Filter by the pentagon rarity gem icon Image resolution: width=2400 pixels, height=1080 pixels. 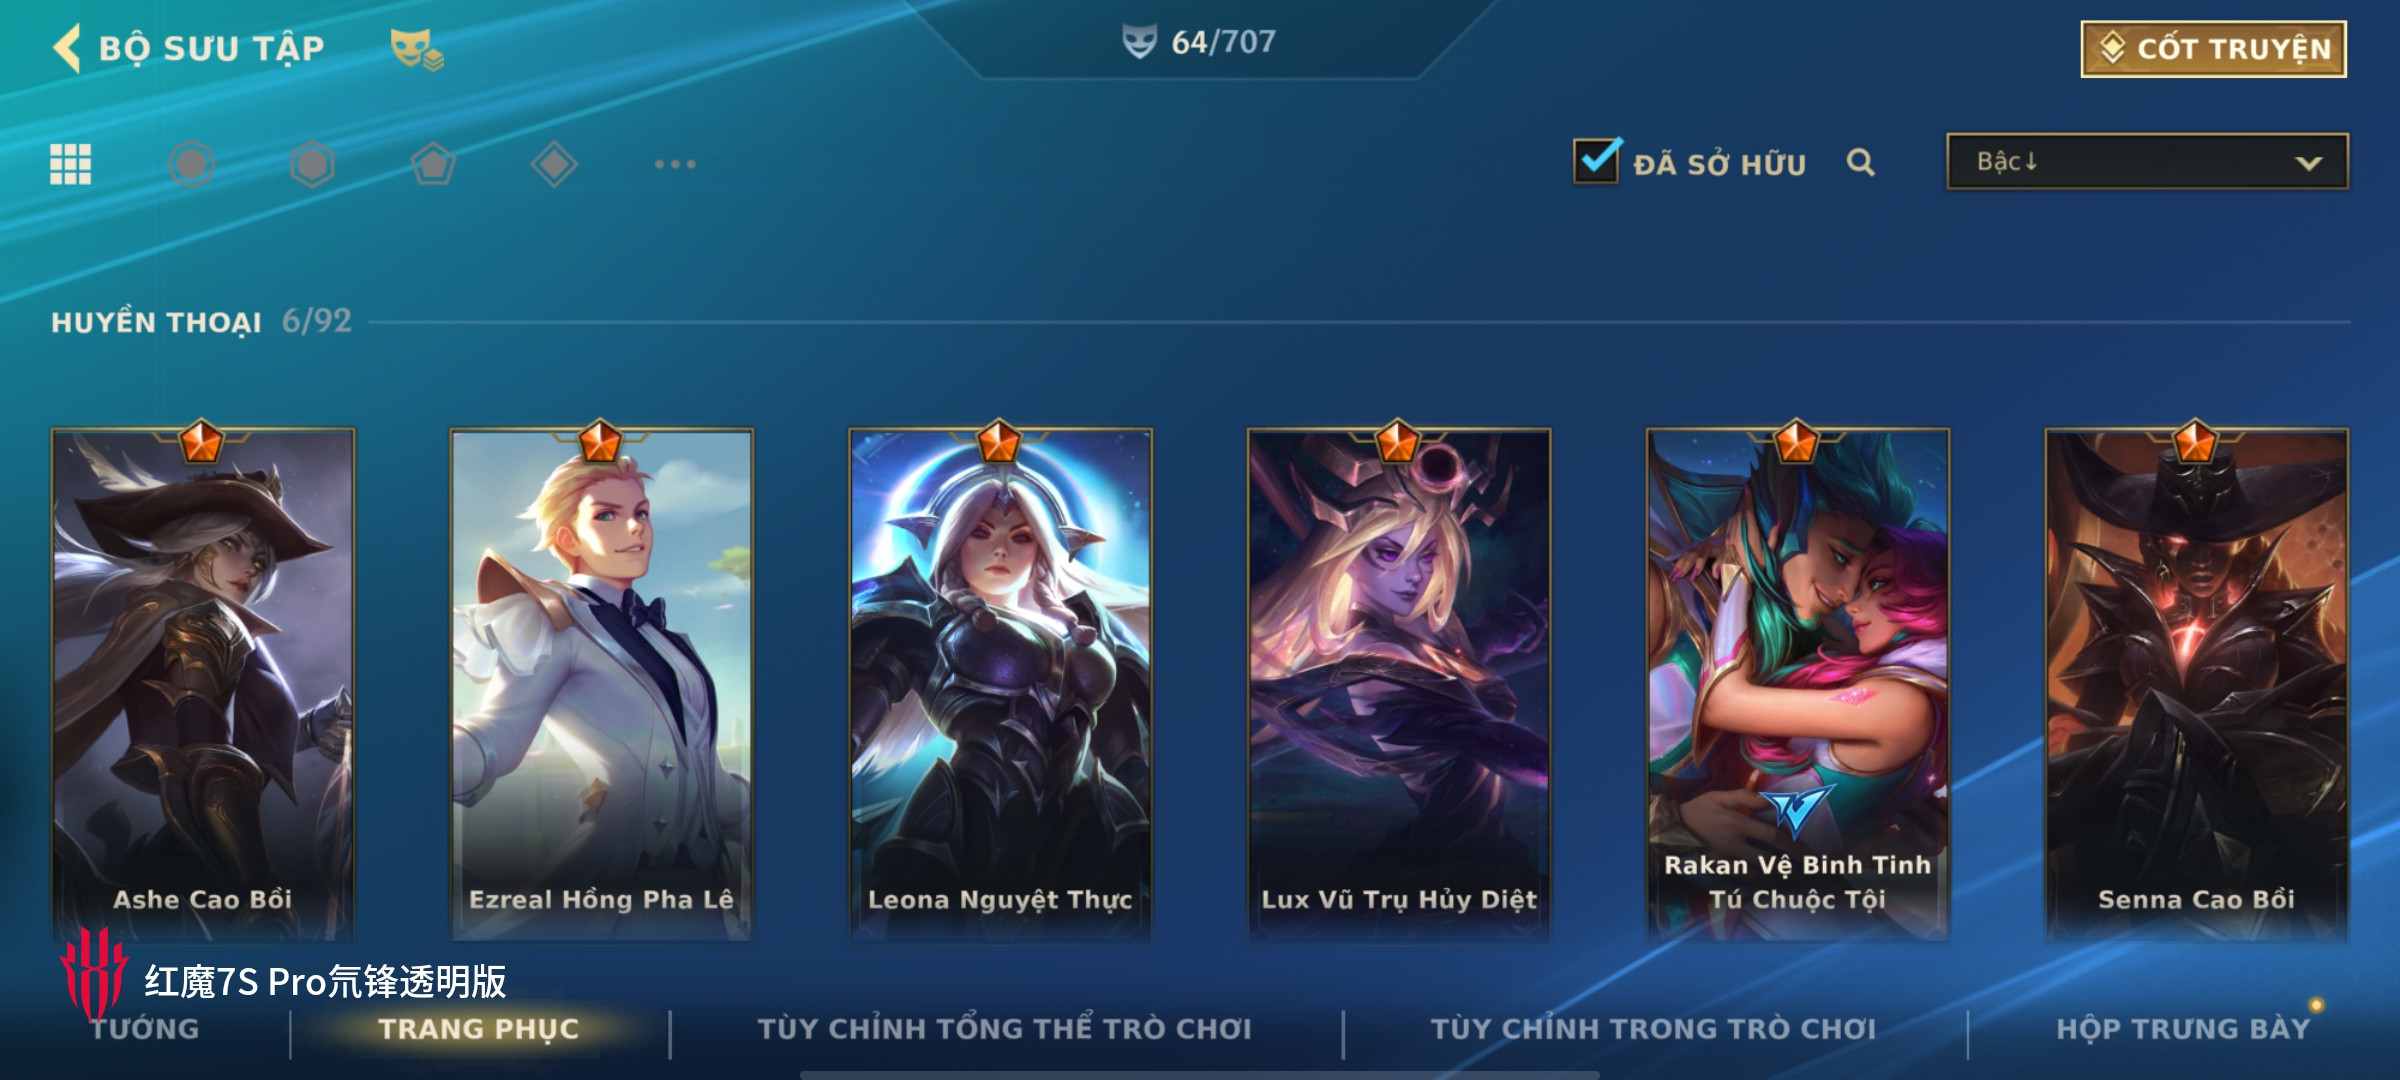click(433, 164)
